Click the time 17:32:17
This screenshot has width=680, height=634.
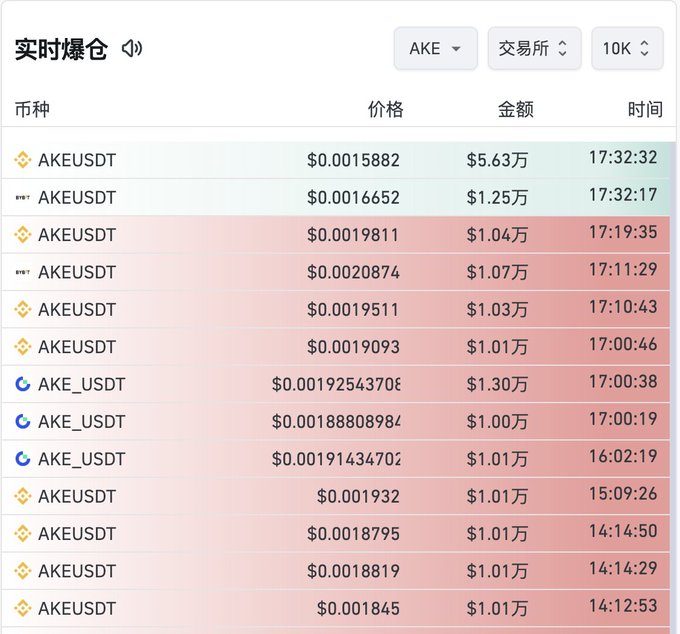point(623,195)
